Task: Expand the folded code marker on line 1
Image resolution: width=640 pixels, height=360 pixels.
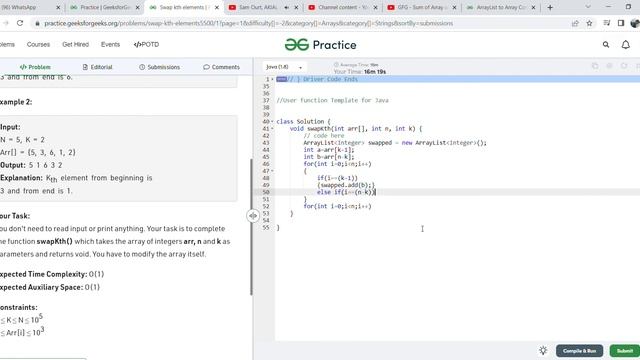Action: tap(281, 79)
